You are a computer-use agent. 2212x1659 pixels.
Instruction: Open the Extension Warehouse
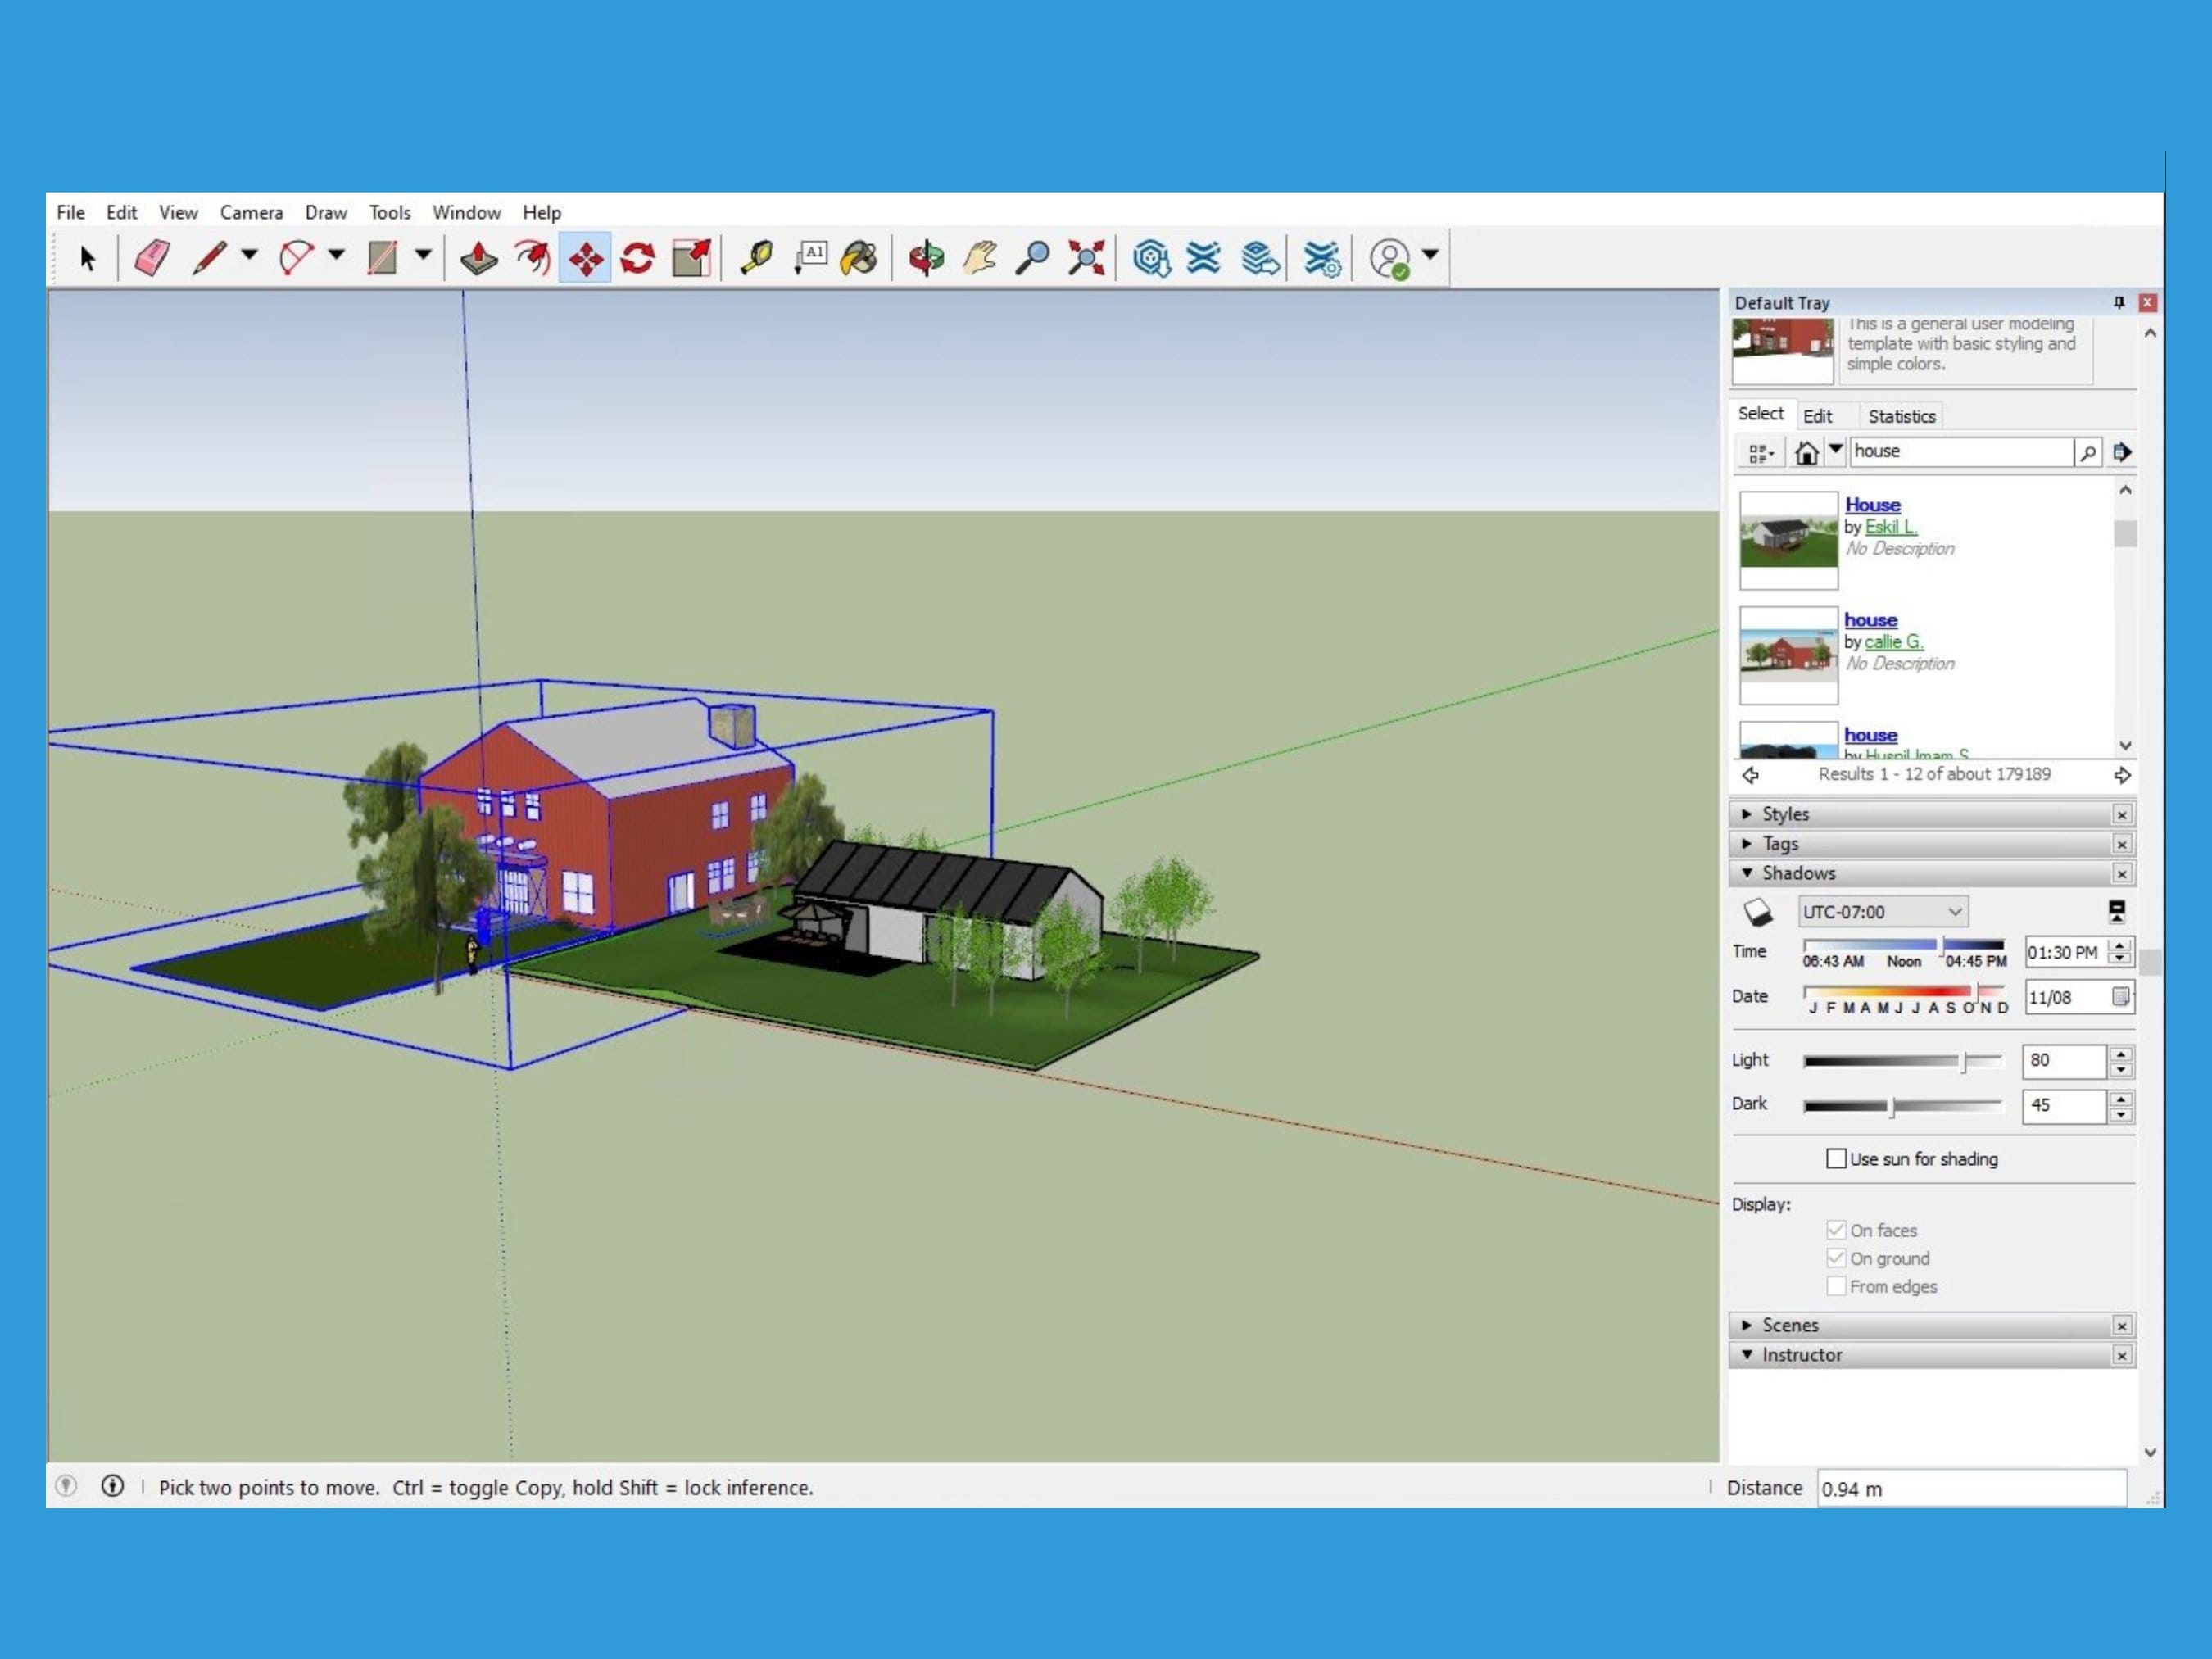pyautogui.click(x=1204, y=258)
